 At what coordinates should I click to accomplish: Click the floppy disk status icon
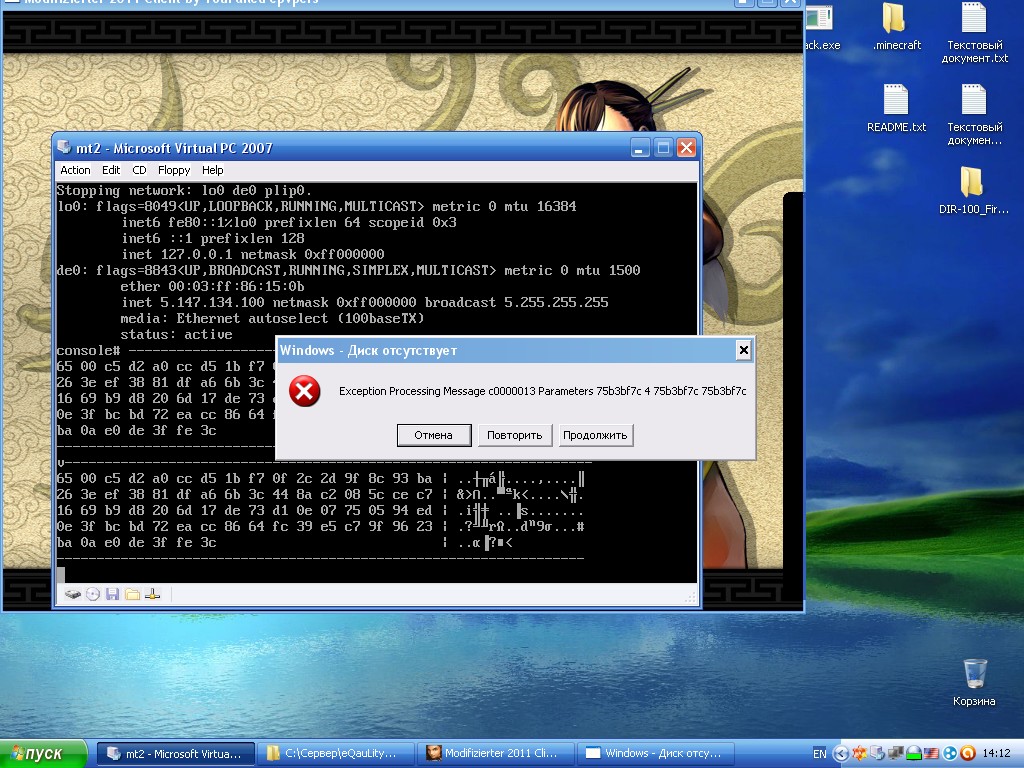(112, 594)
